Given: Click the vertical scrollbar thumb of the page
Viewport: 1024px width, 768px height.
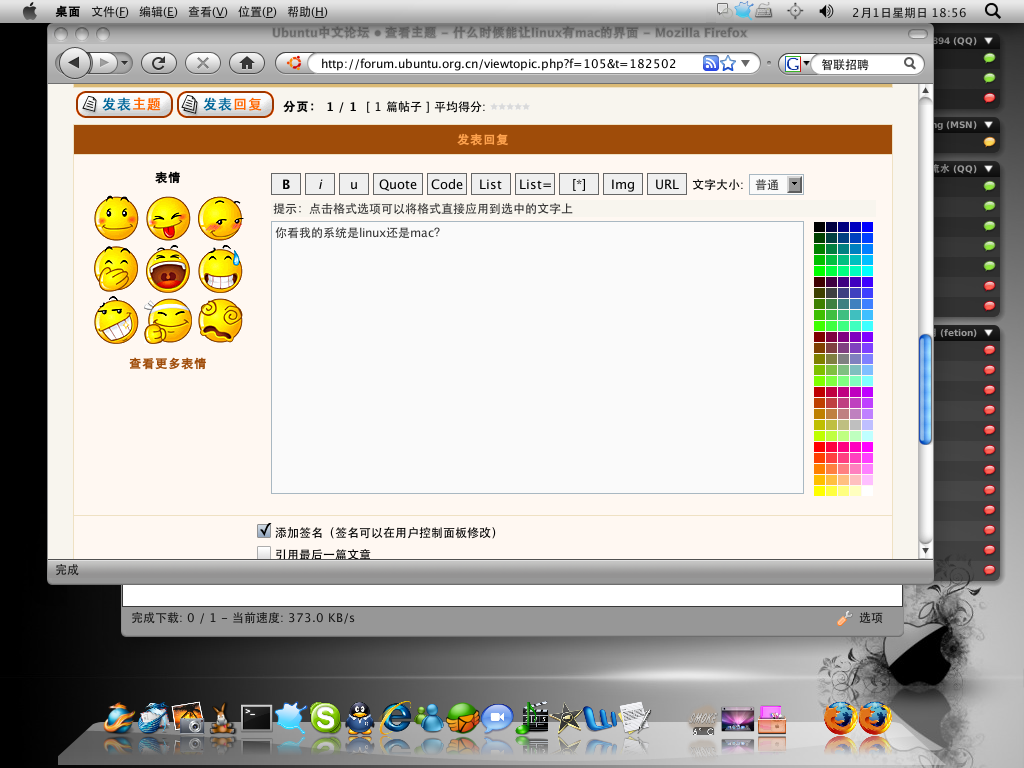Looking at the screenshot, I should [x=925, y=389].
